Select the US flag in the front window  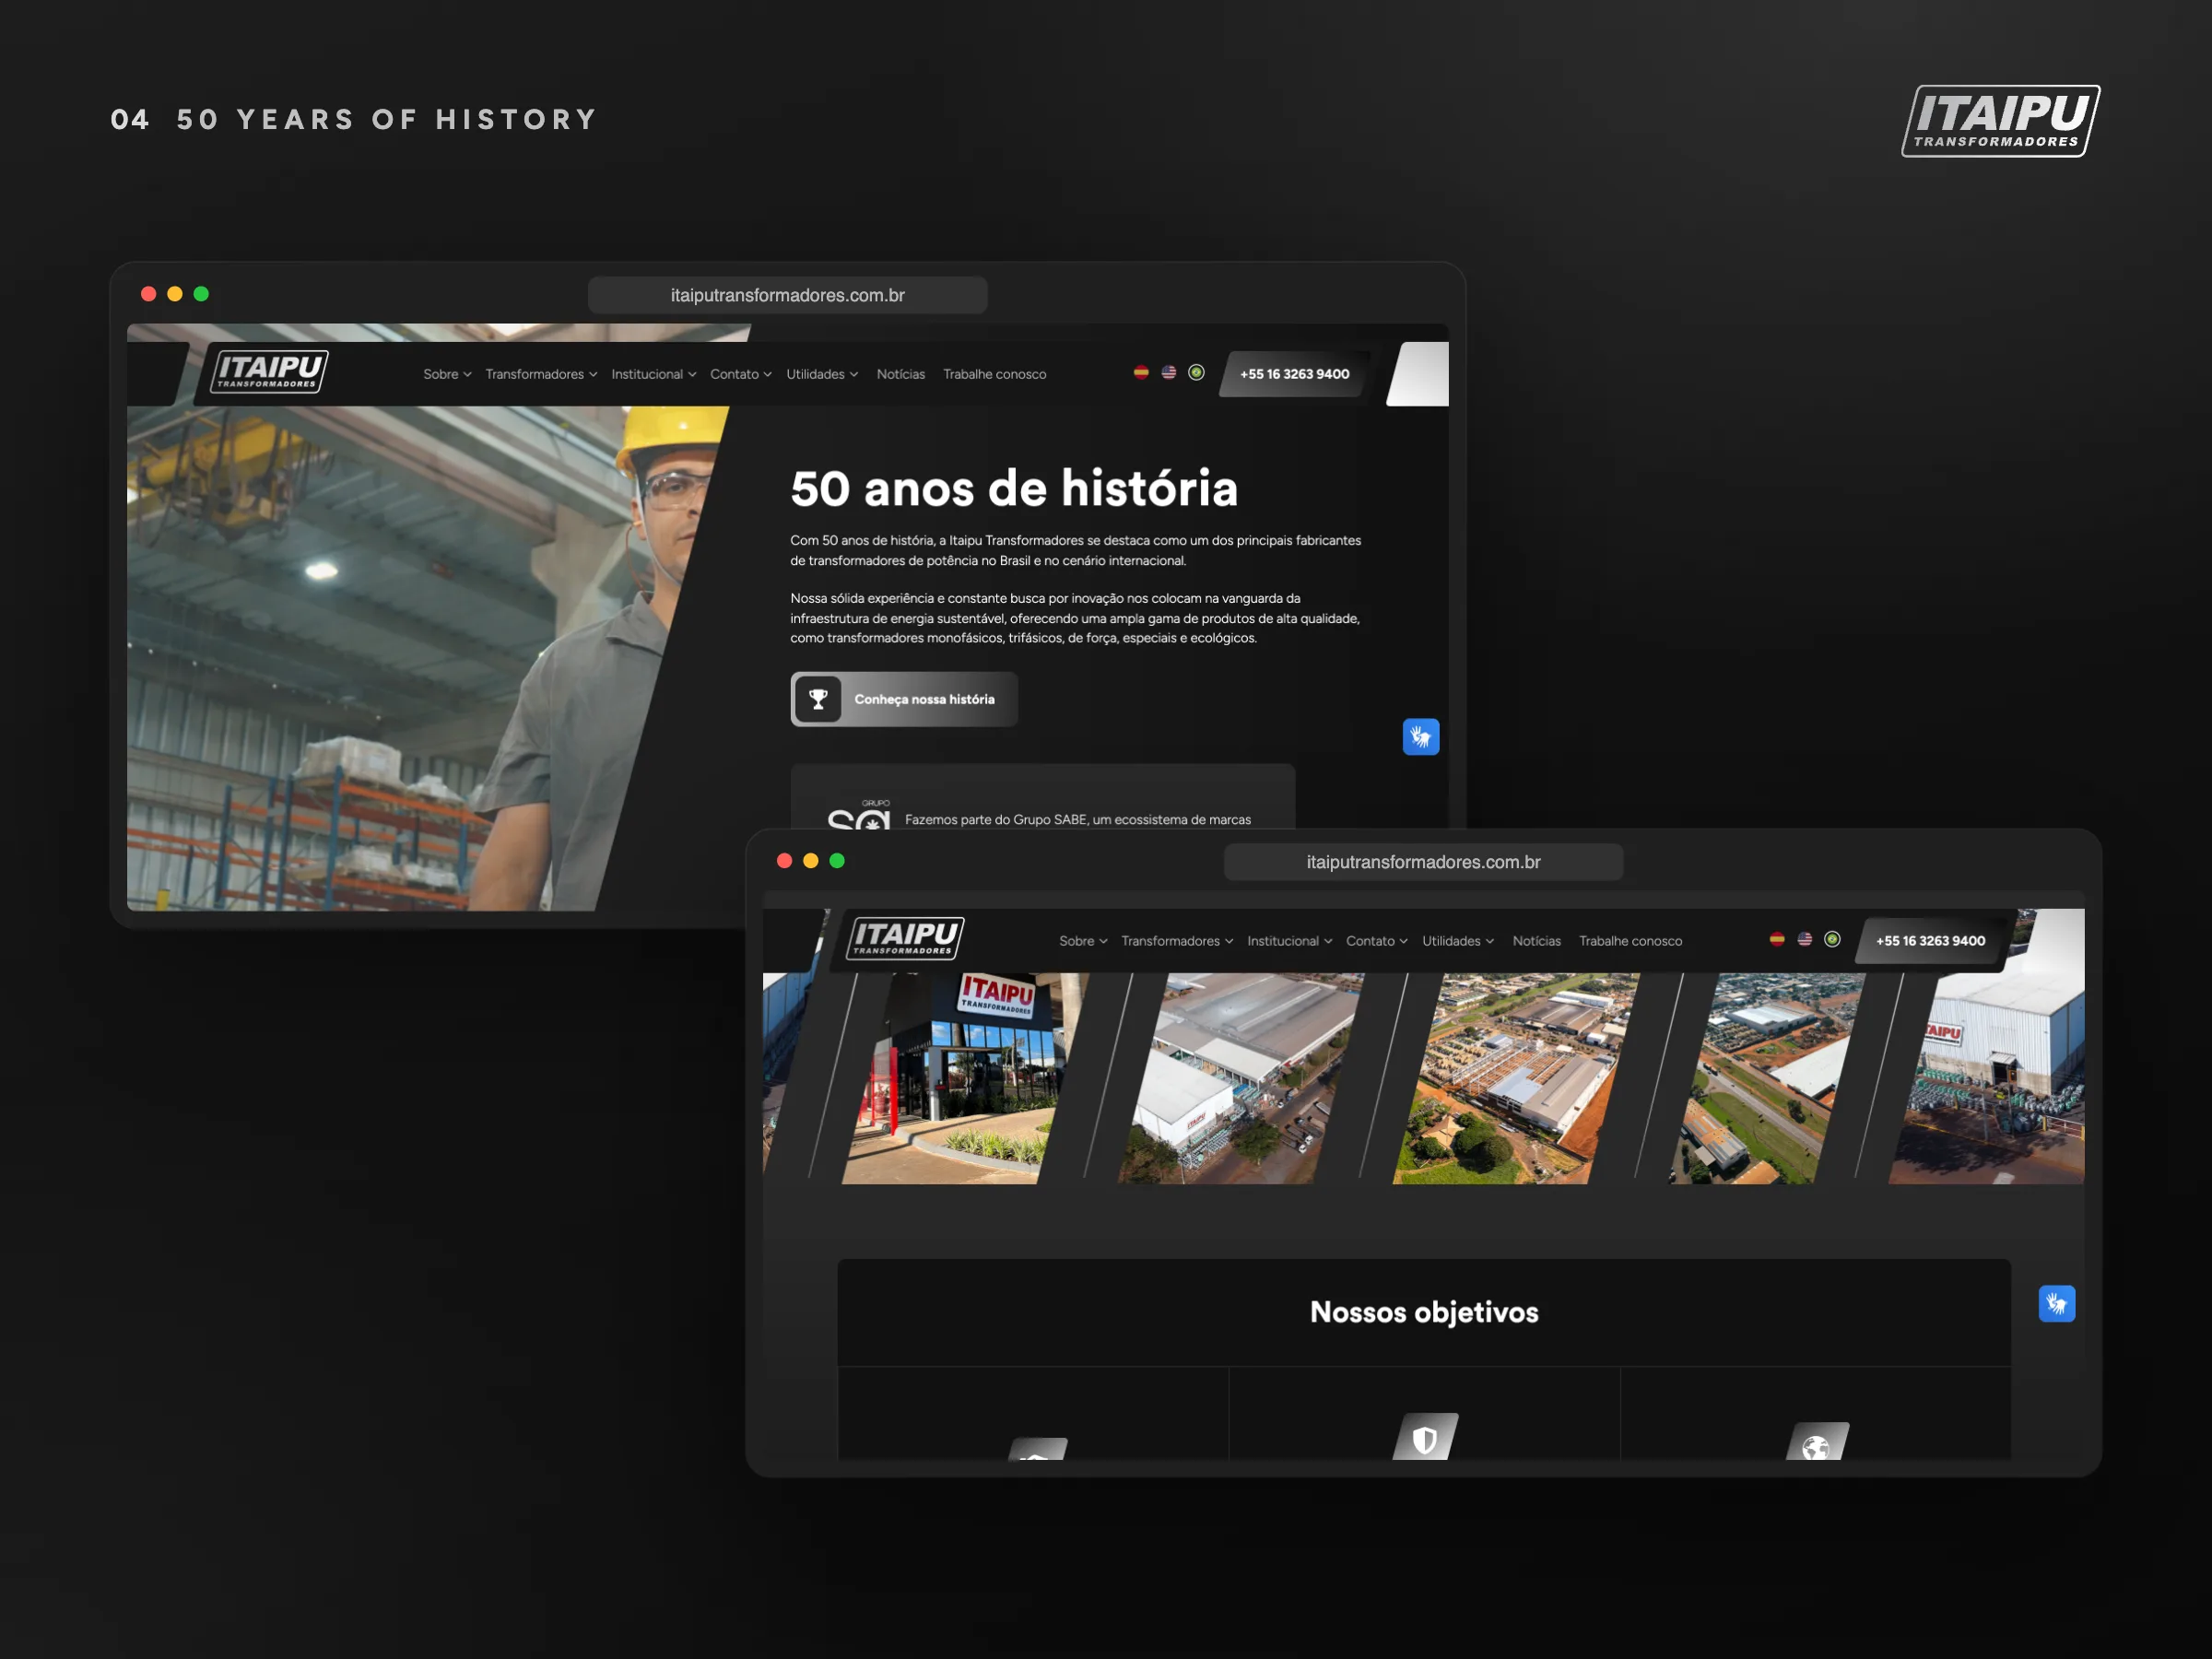[x=1805, y=939]
